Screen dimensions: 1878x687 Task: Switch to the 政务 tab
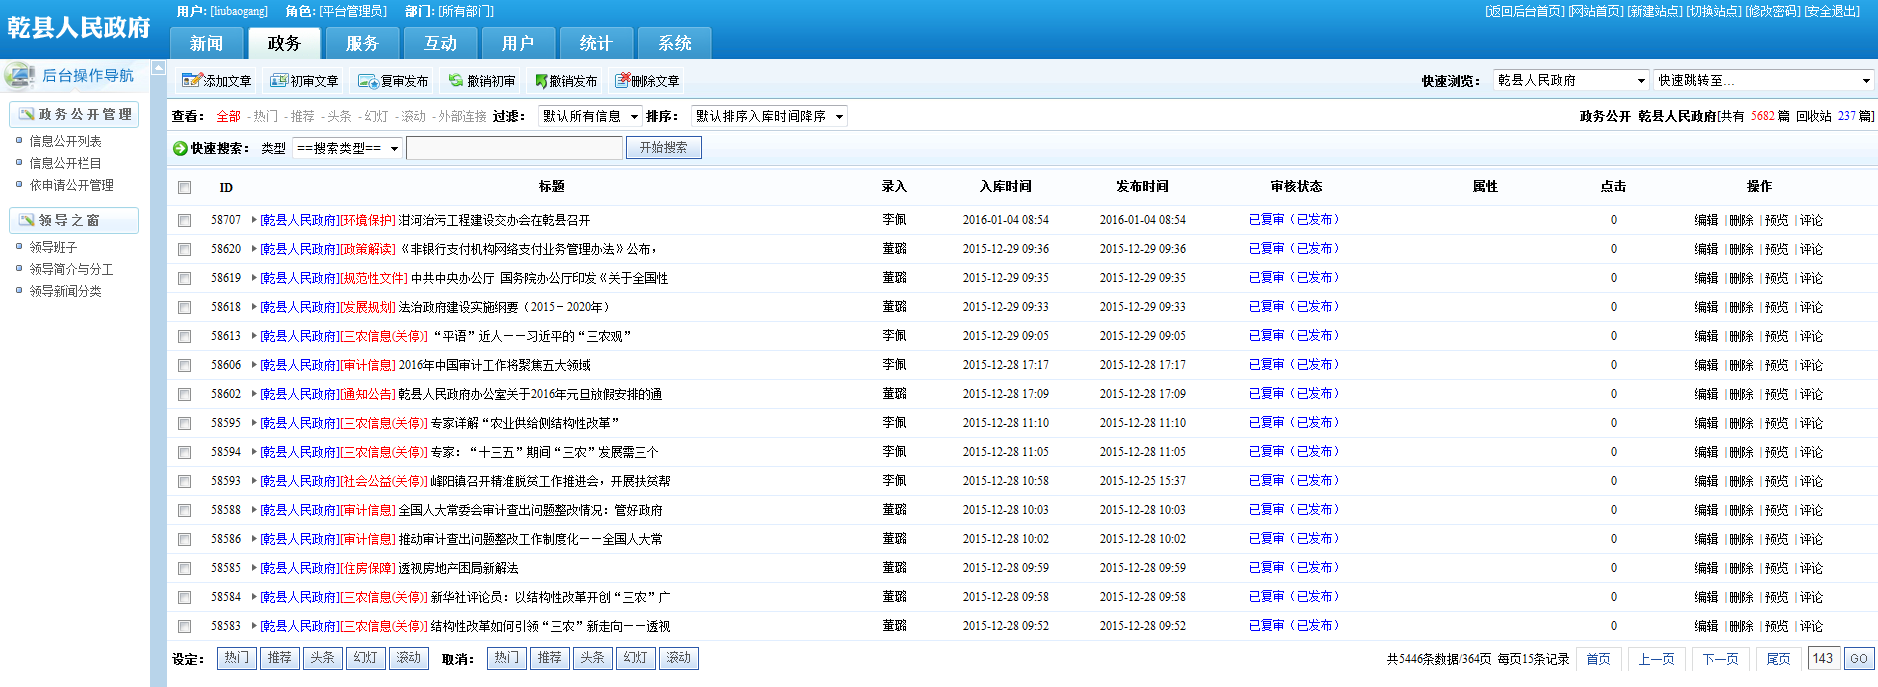click(x=284, y=44)
